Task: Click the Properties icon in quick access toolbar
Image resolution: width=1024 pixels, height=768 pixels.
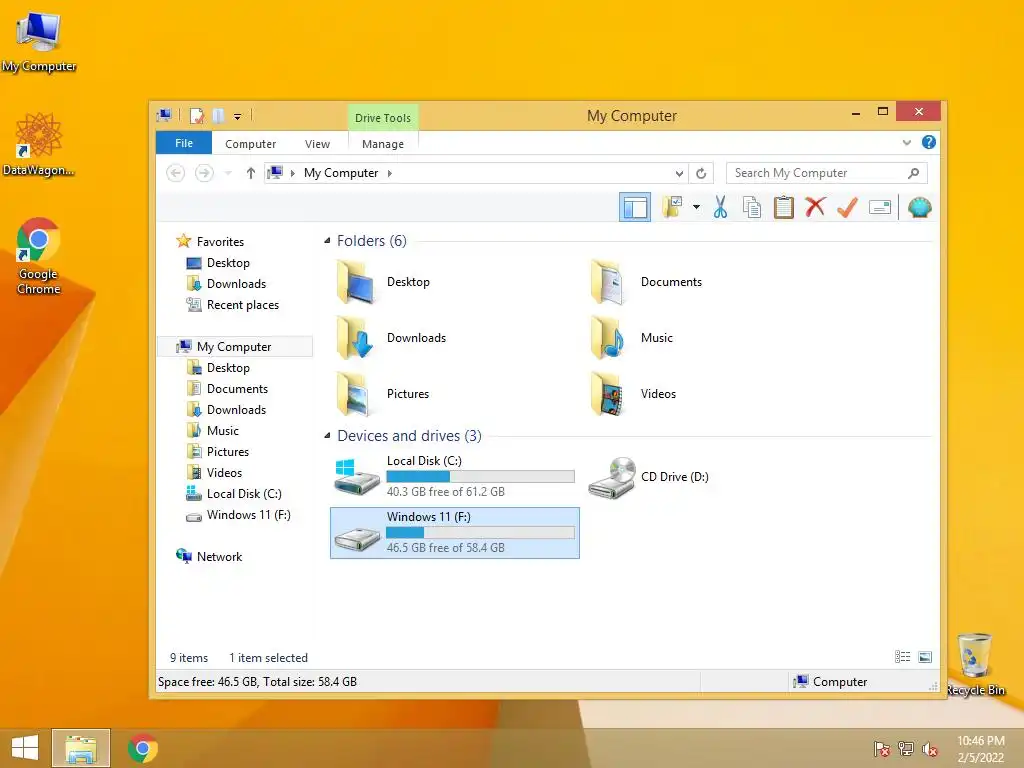Action: [x=197, y=116]
